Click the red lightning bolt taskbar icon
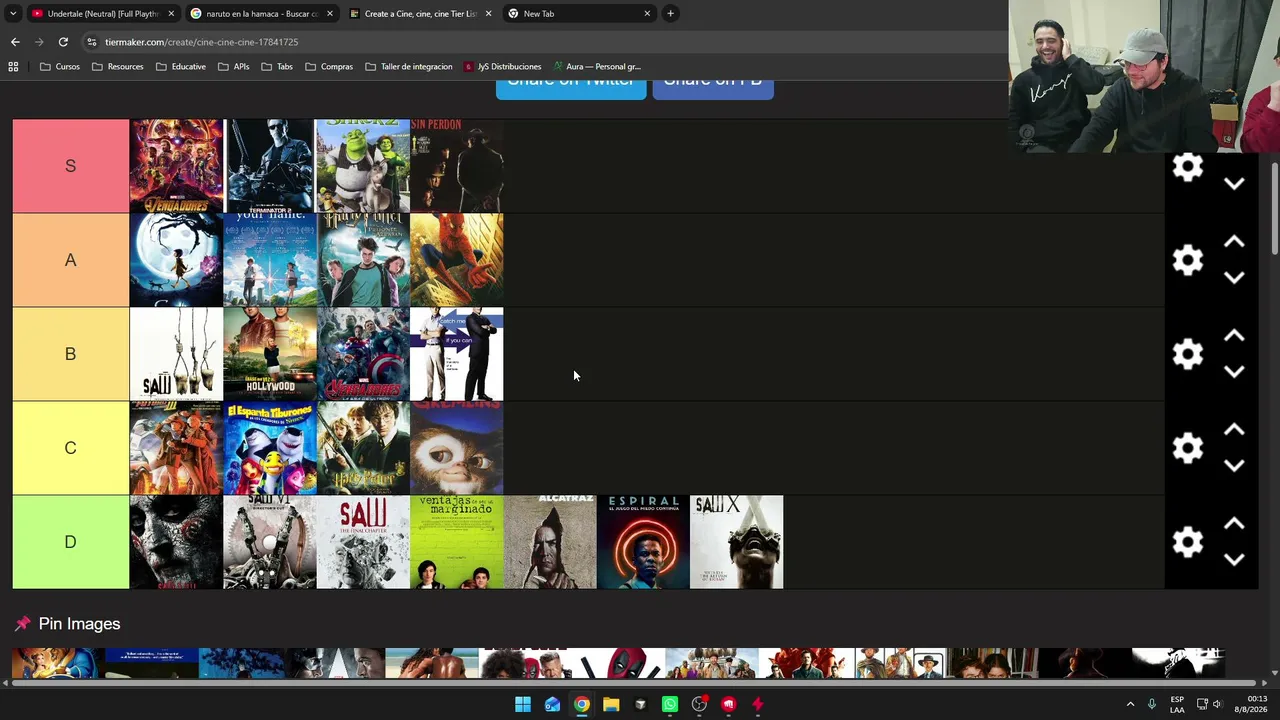 coord(758,704)
